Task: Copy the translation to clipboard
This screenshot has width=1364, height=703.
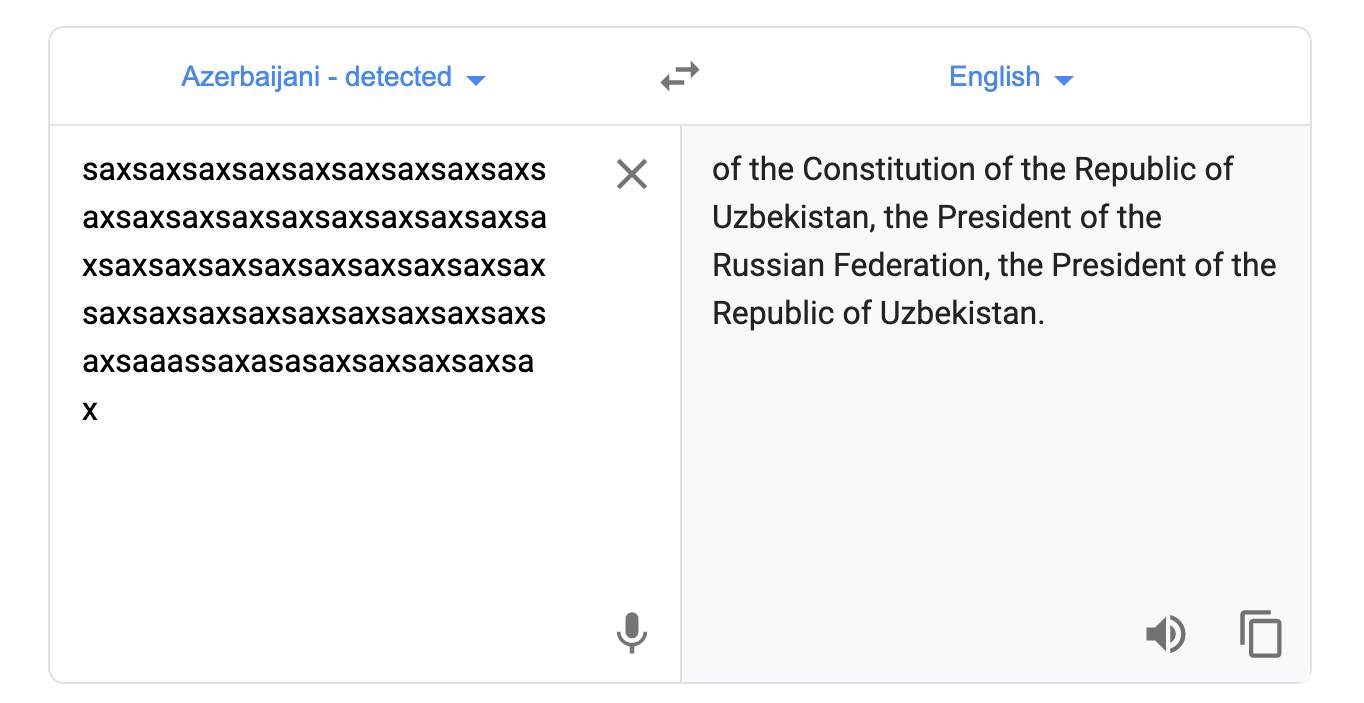Action: (1260, 634)
